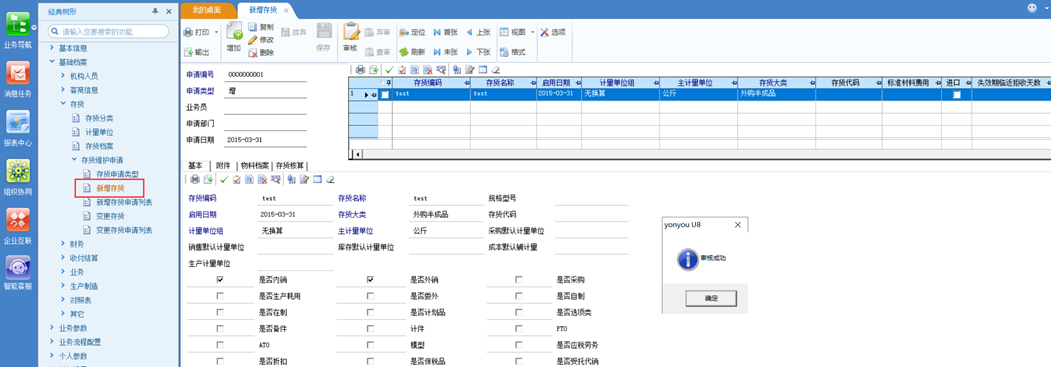
Task: Open 报表中心 in the left sidebar
Action: [x=18, y=128]
